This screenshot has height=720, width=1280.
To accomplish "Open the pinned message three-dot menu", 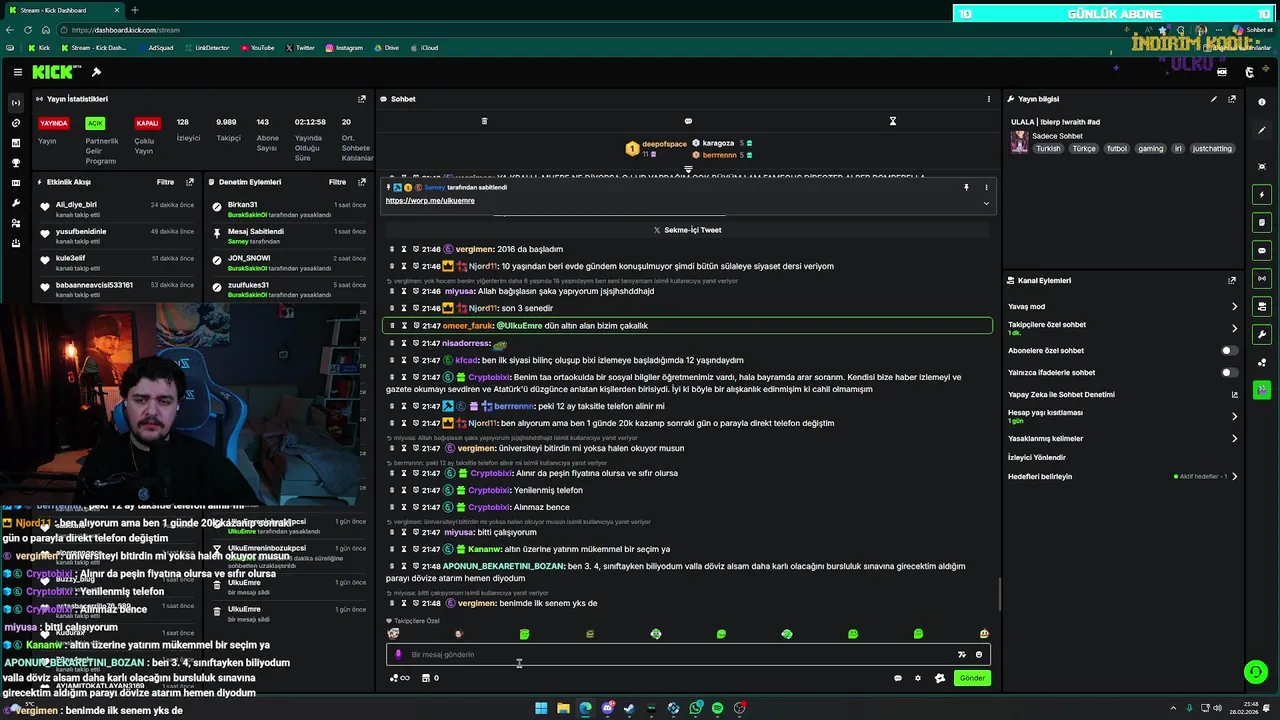I will (x=986, y=187).
